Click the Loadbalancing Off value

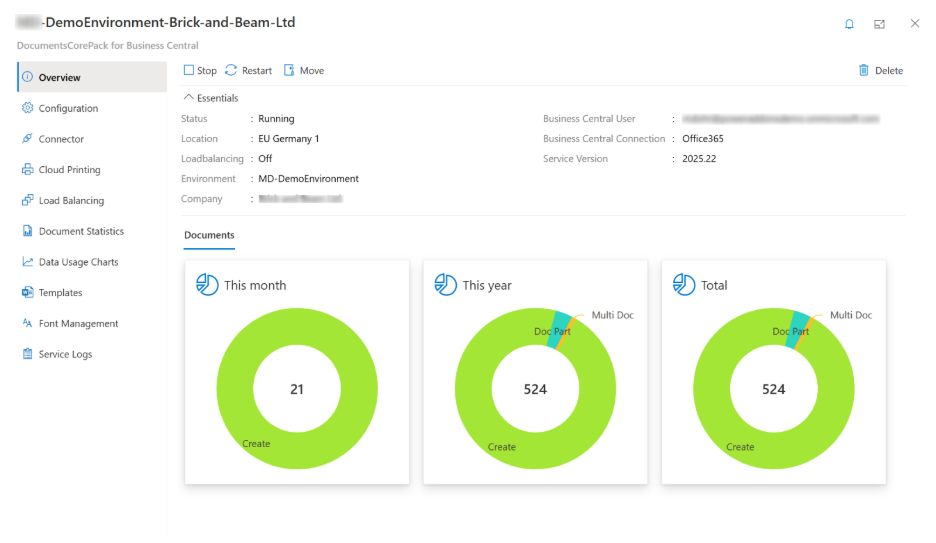[x=265, y=159]
